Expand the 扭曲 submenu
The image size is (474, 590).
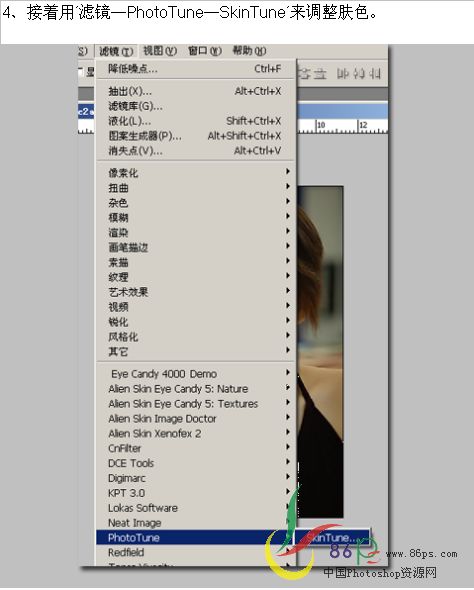click(196, 188)
